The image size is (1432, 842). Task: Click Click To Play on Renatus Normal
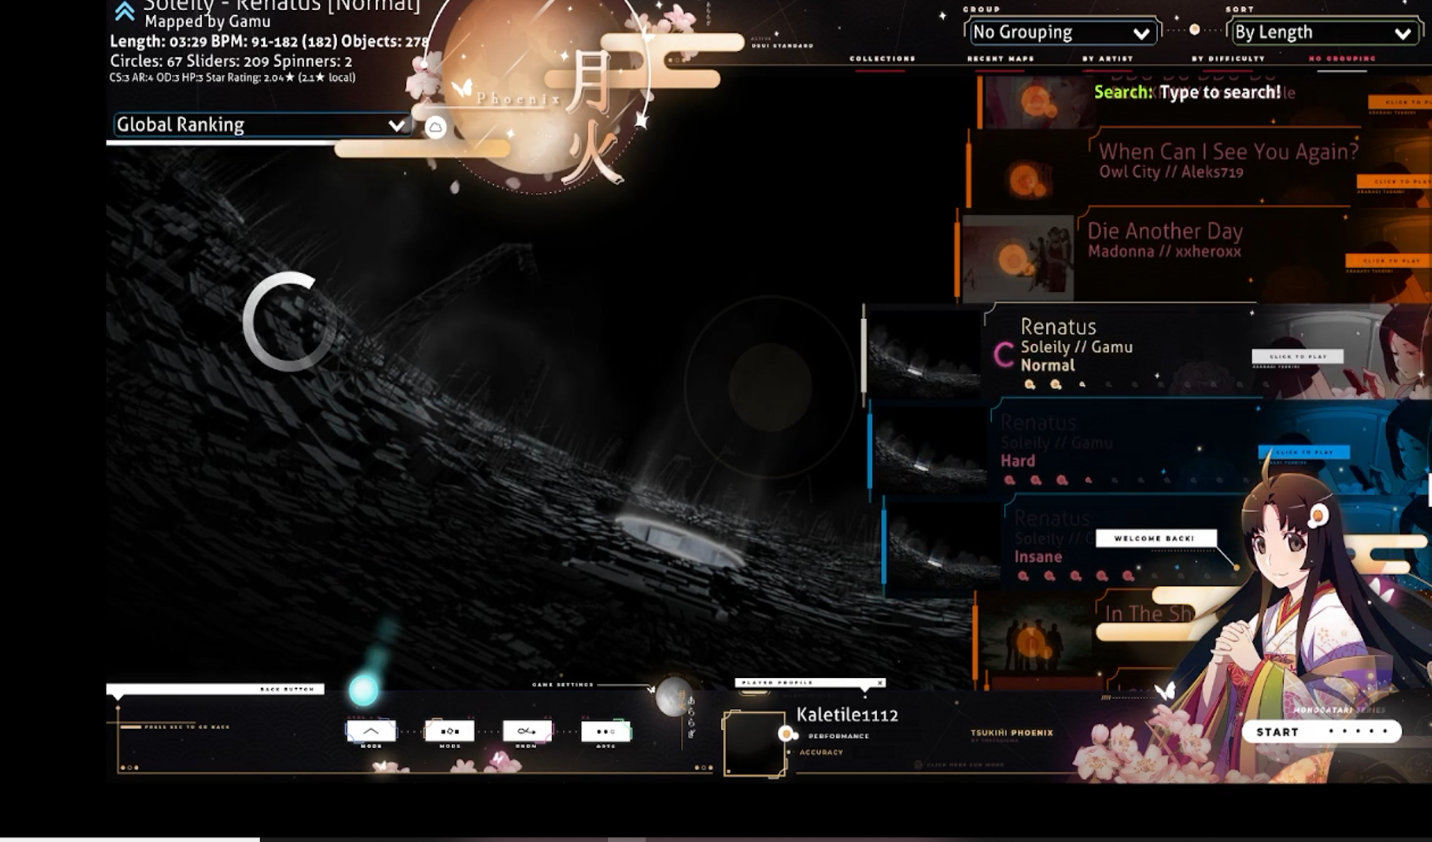click(1298, 356)
